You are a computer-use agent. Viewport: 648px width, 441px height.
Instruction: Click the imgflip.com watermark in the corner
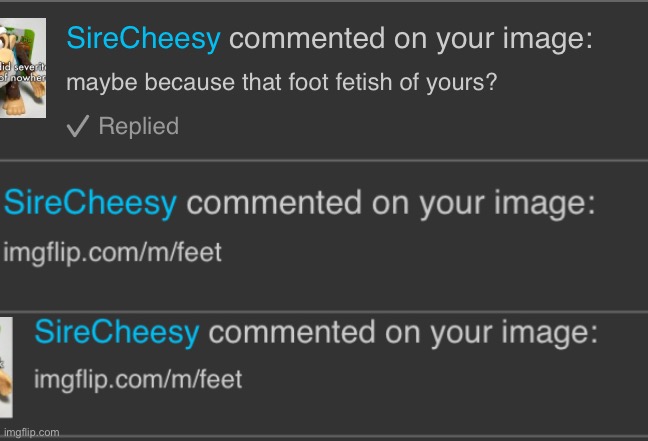coord(31,432)
